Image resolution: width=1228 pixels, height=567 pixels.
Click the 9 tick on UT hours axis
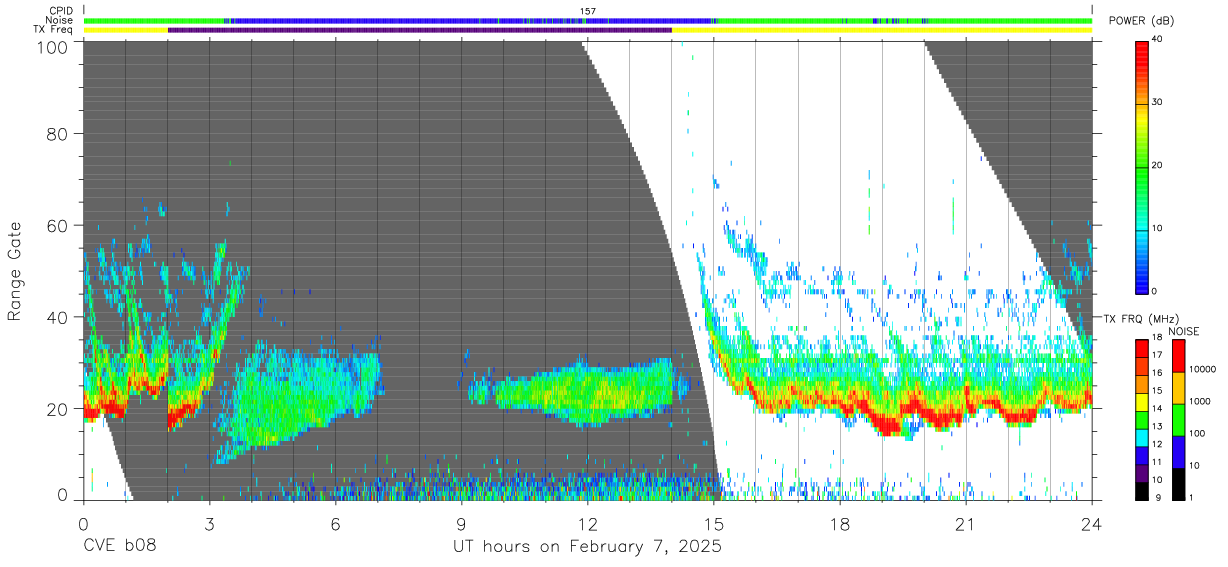[x=461, y=524]
